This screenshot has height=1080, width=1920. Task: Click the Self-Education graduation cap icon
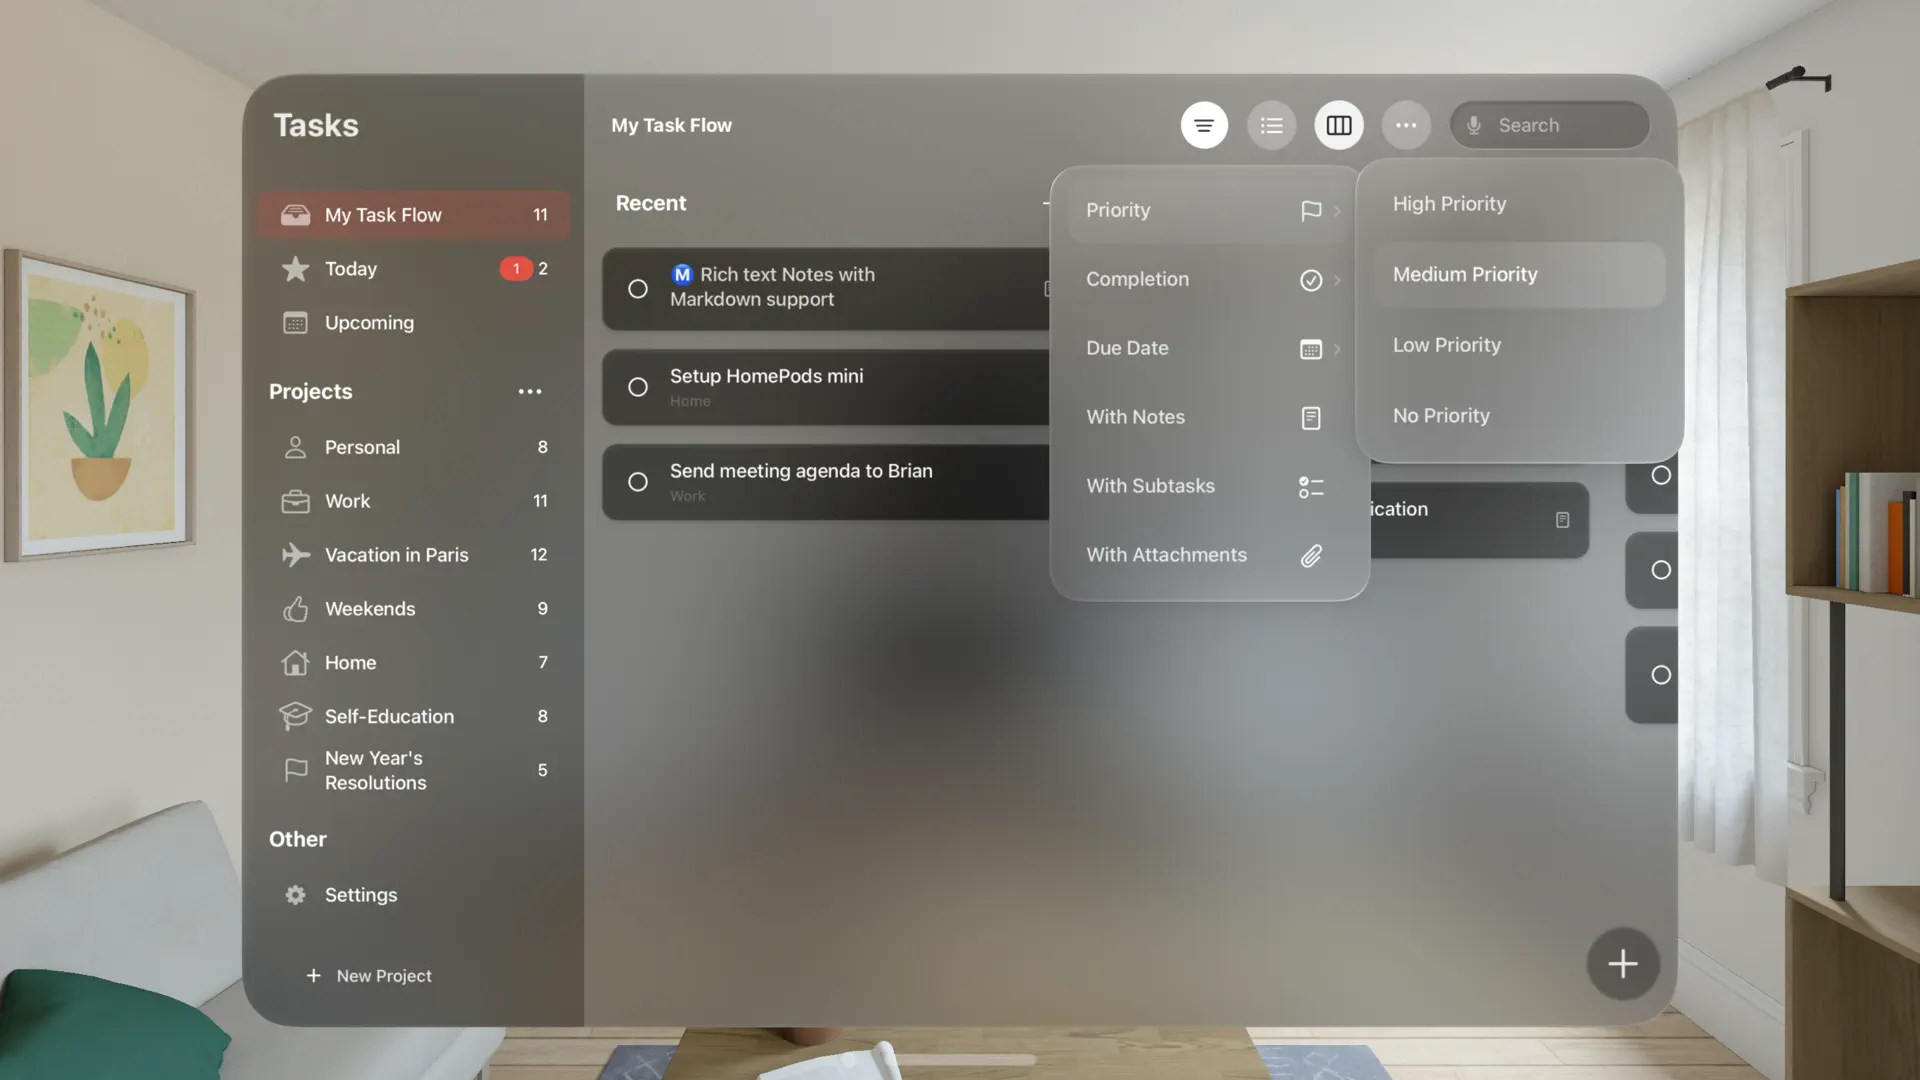click(x=296, y=716)
